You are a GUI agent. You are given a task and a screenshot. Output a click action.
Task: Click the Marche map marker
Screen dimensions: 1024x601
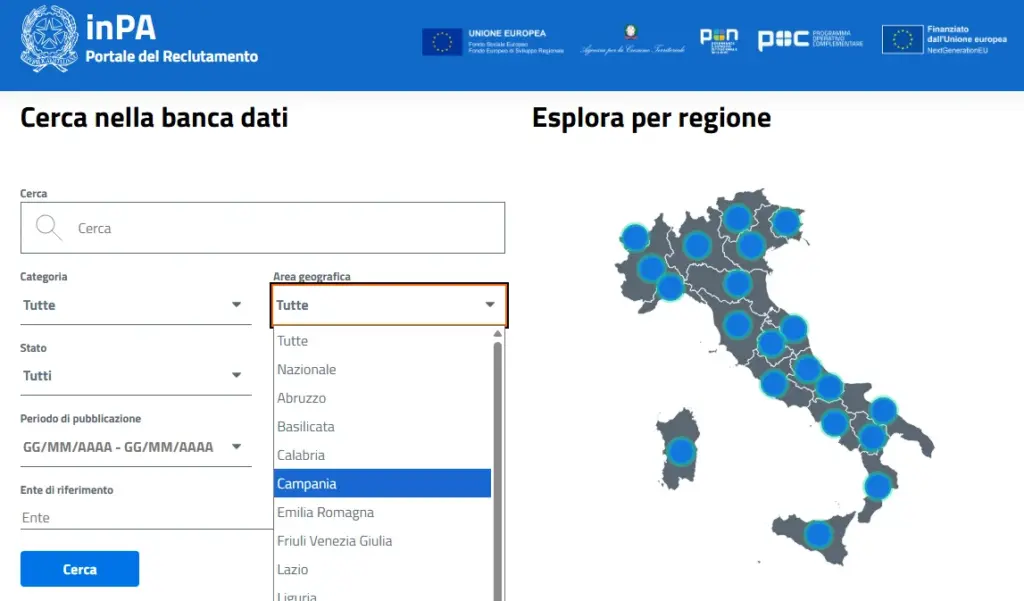(794, 328)
